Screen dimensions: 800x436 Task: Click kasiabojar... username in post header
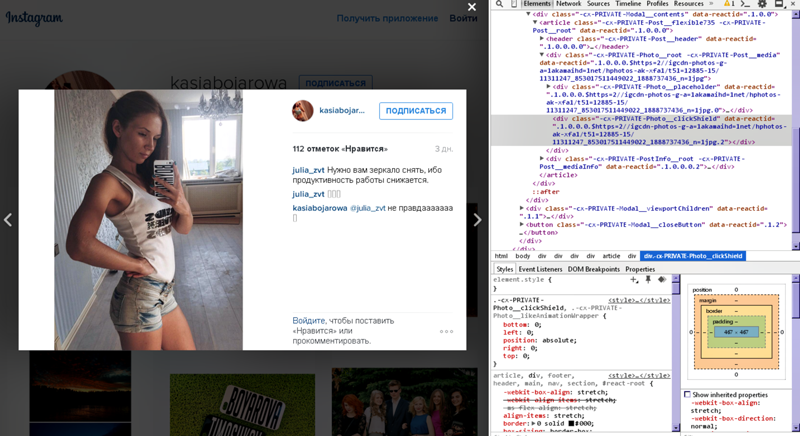pyautogui.click(x=342, y=111)
